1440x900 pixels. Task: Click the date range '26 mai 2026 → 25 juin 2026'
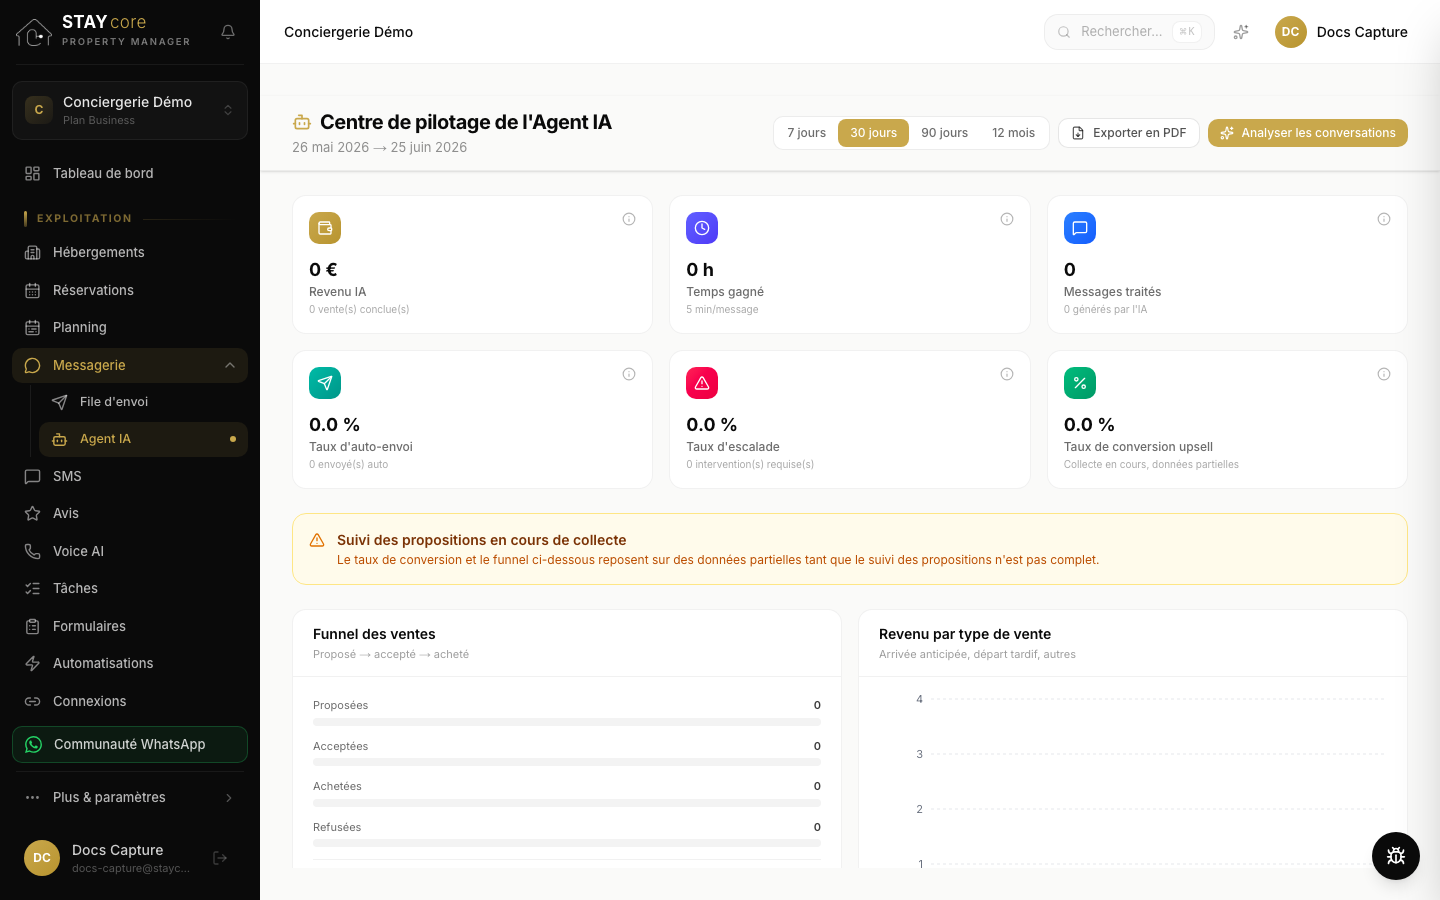click(380, 147)
